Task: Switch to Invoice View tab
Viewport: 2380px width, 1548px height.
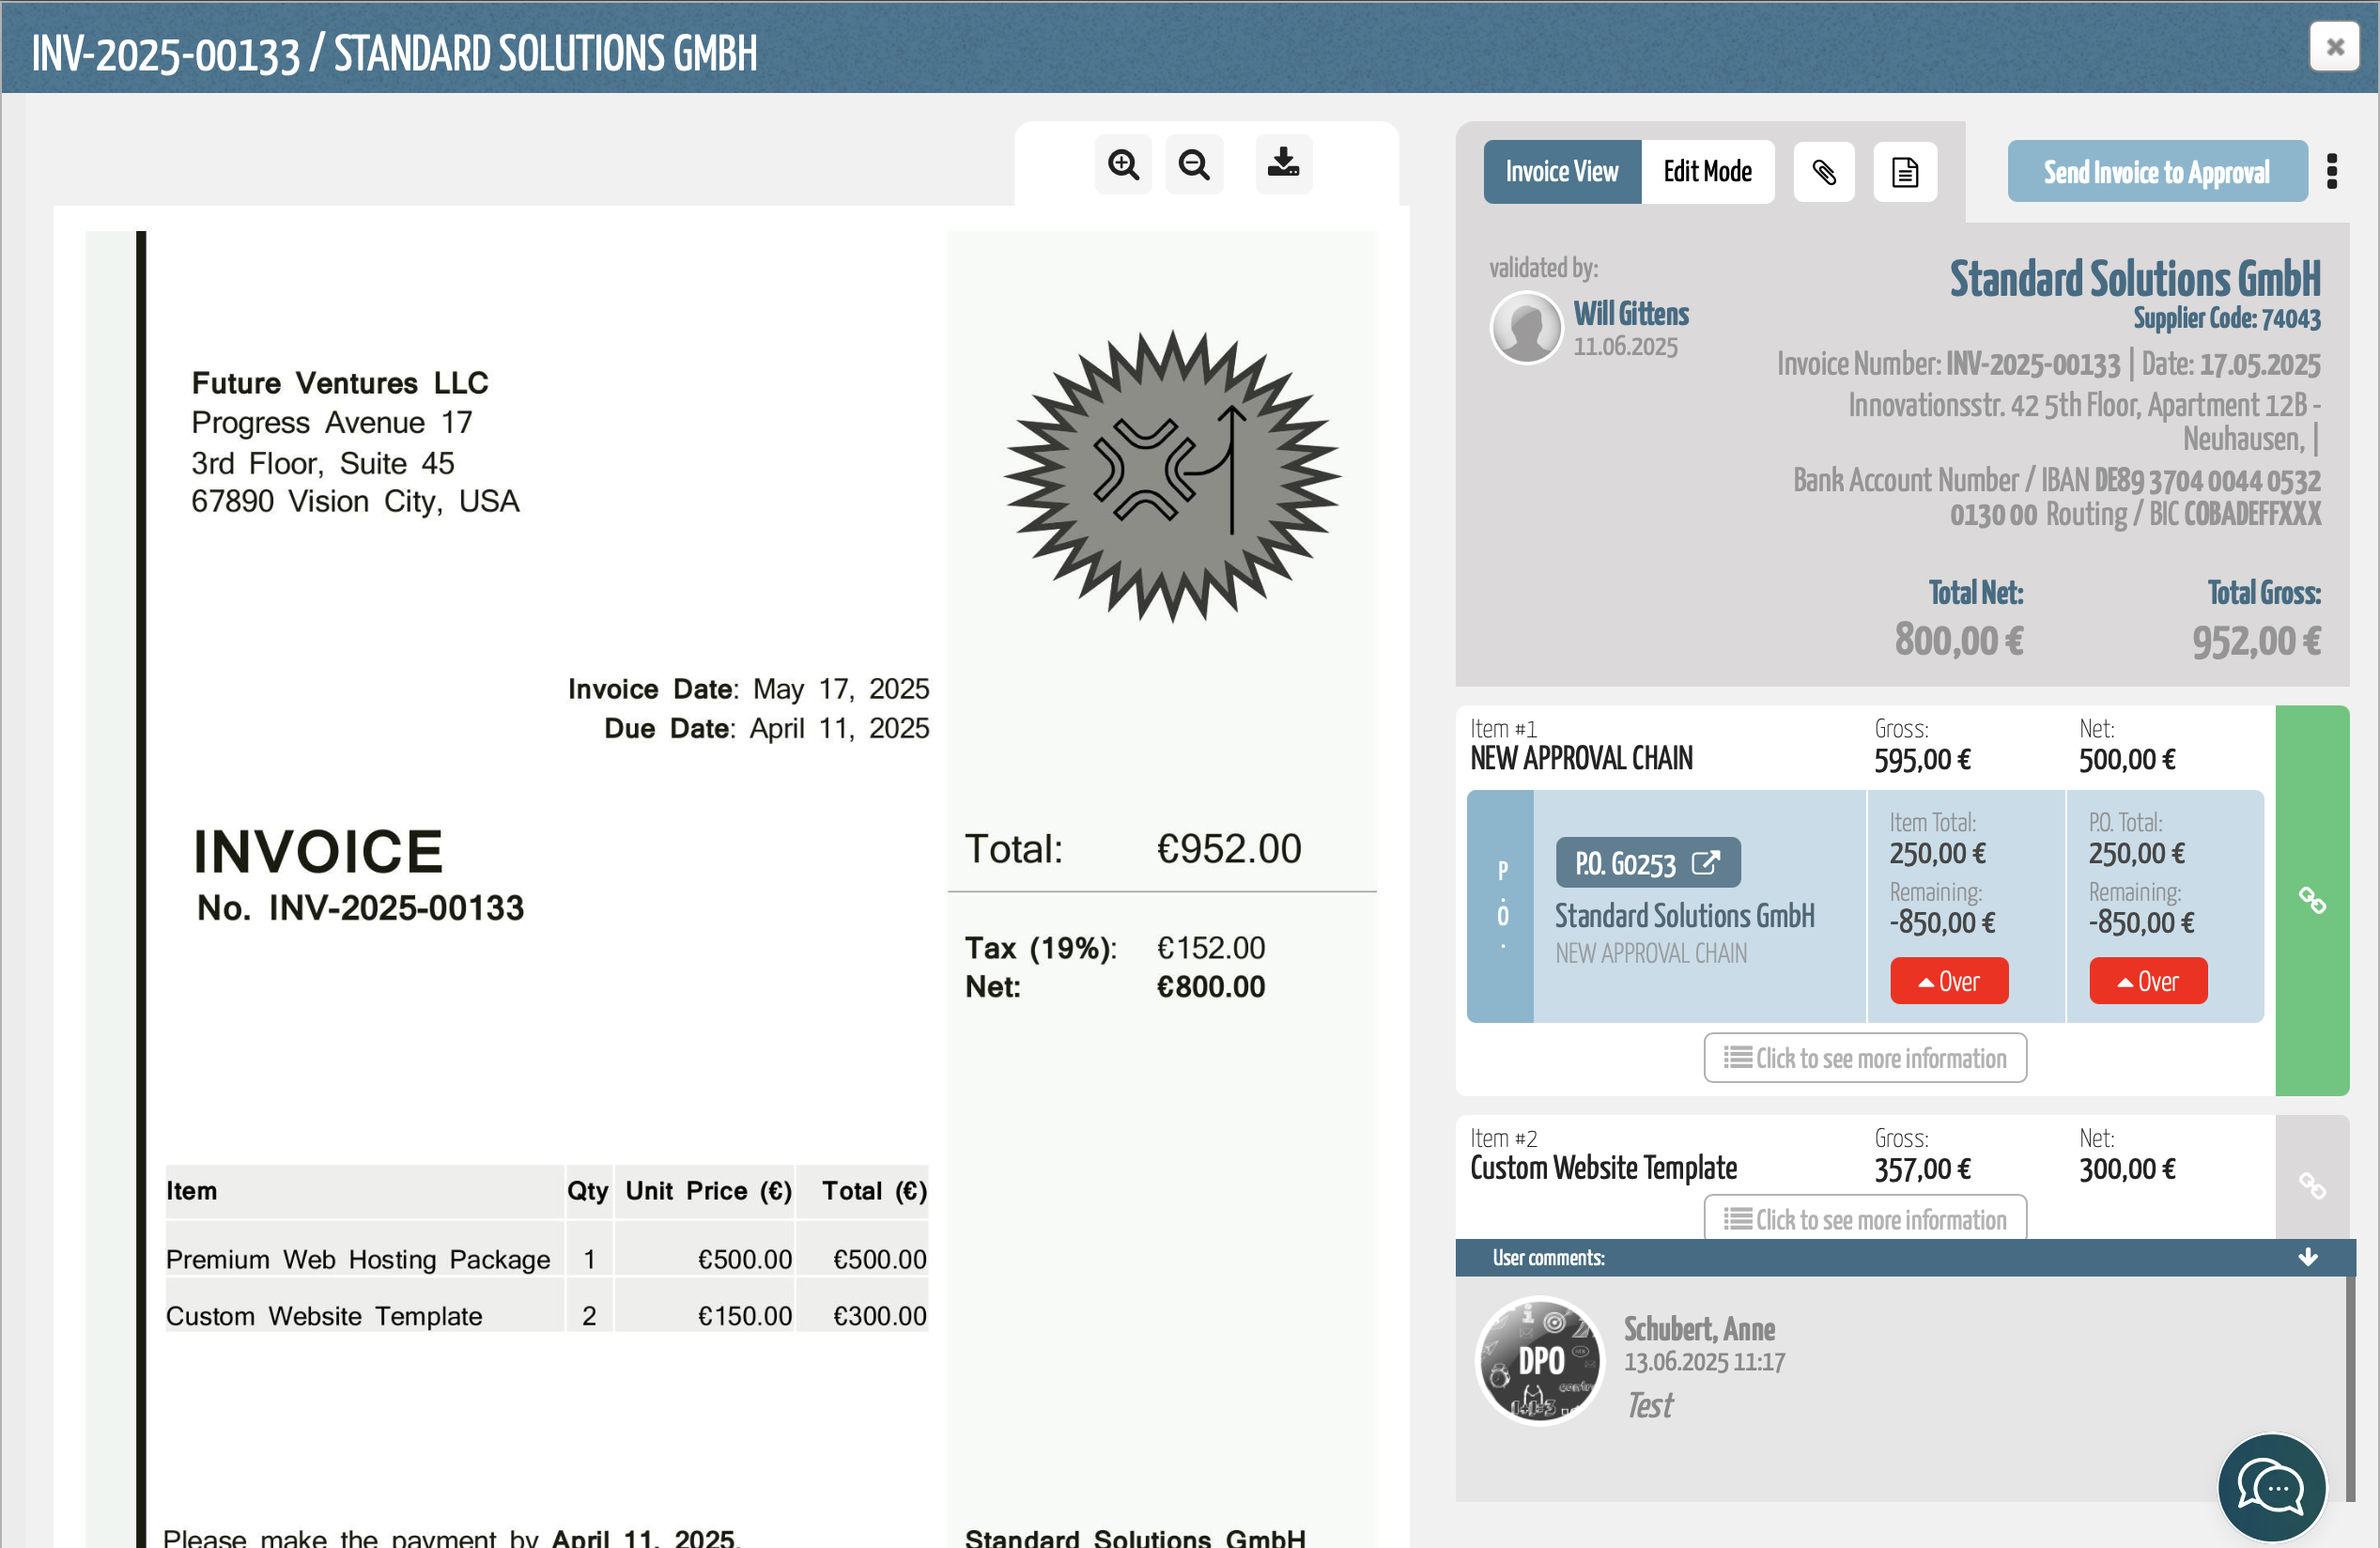Action: click(1561, 172)
